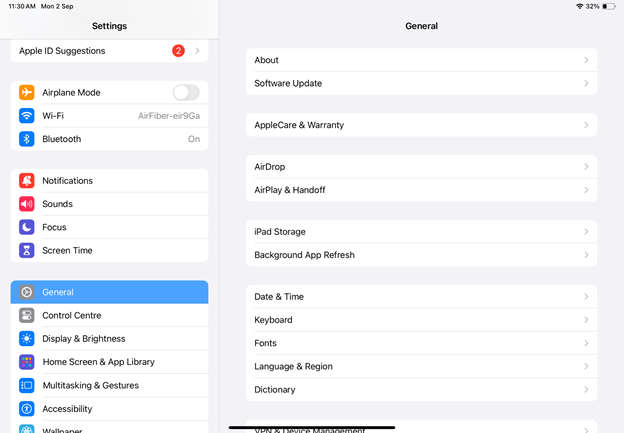This screenshot has height=433, width=624.
Task: Tap the 11:30 AM clock in status bar
Action: 22,6
